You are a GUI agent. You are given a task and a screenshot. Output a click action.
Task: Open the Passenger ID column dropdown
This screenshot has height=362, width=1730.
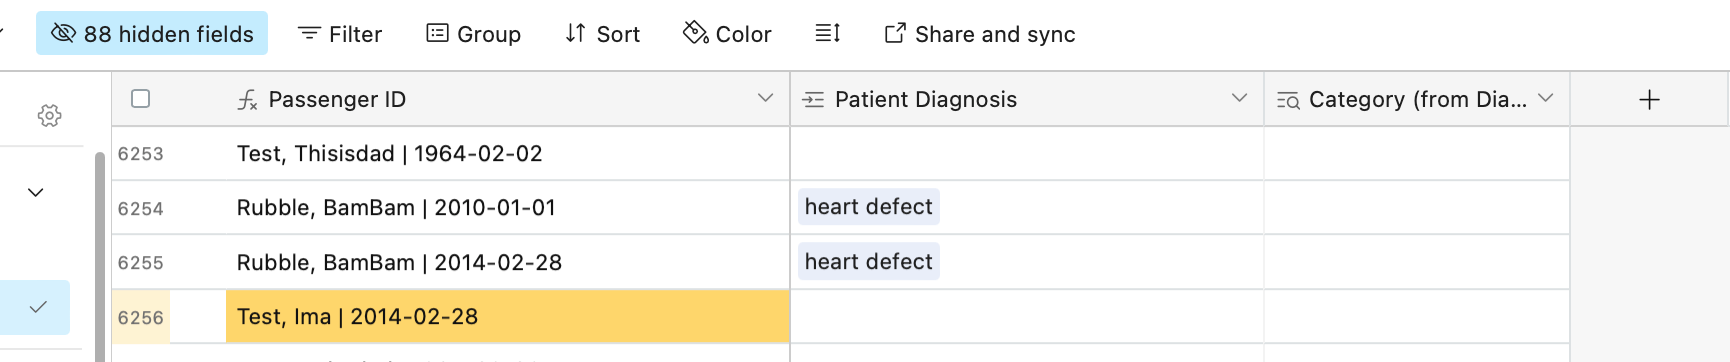[x=765, y=98]
